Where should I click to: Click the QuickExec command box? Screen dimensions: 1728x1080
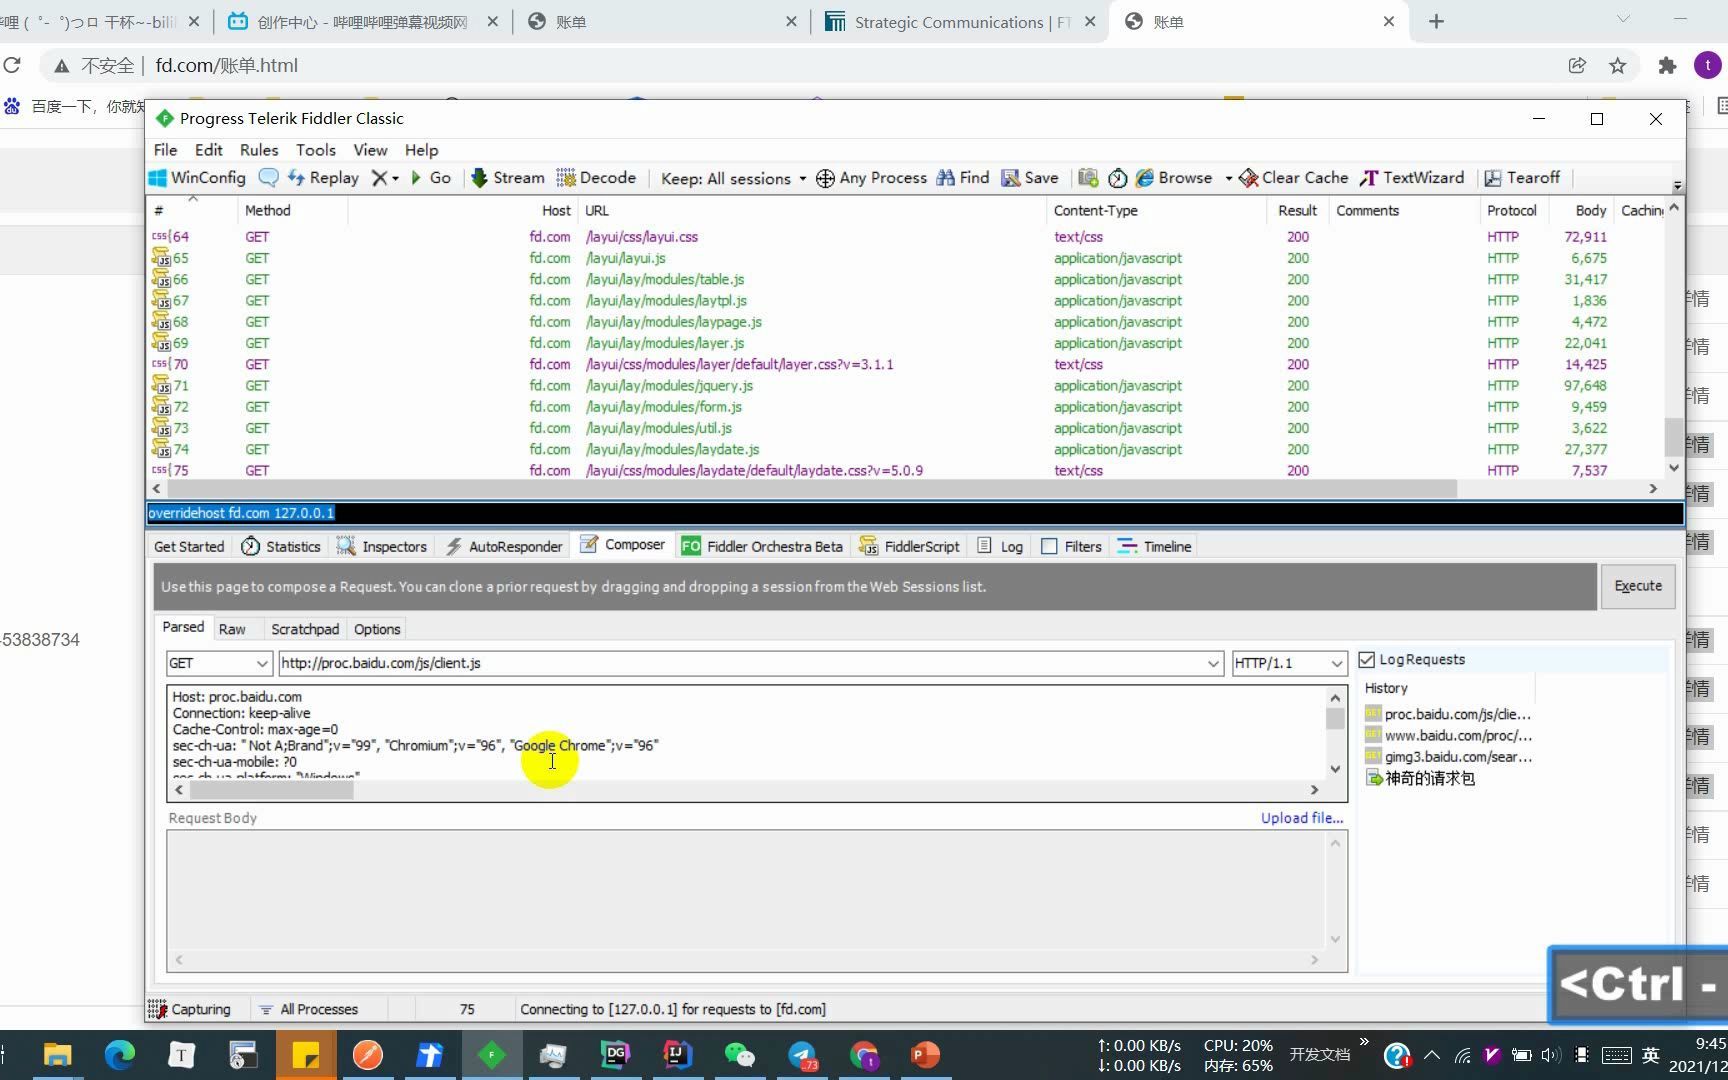click(x=915, y=513)
